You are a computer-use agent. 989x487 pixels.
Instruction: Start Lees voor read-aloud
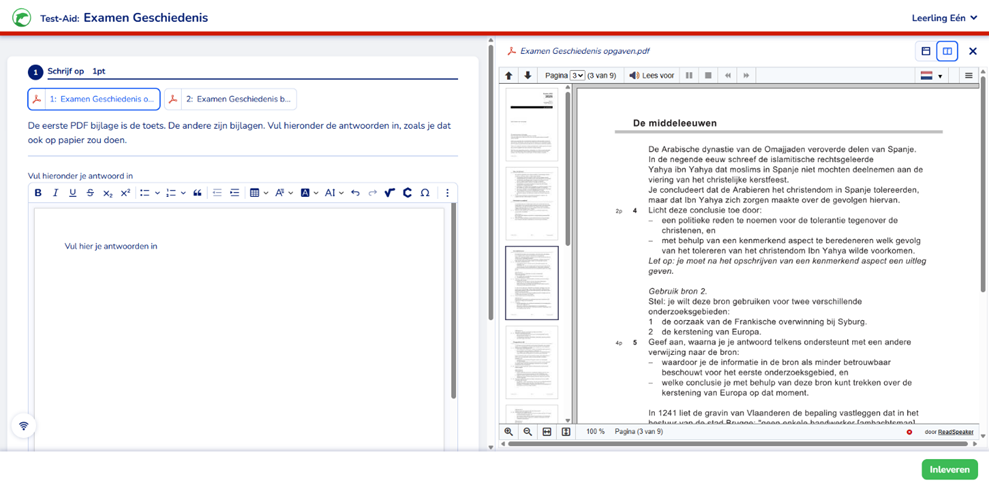651,76
